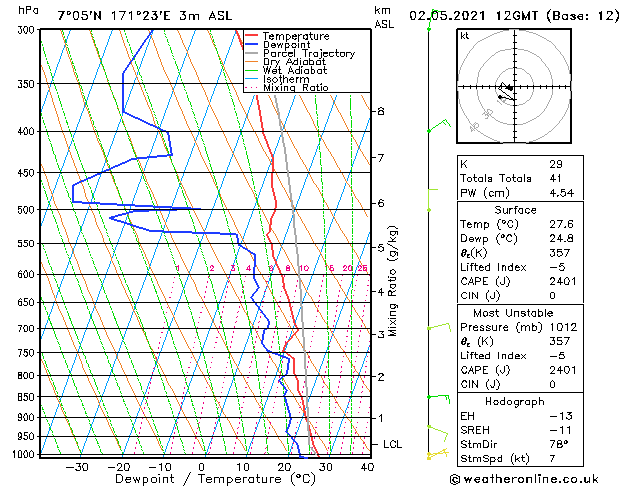Click the hodograph wind plot circle
The width and height of the screenshot is (629, 486).
pos(514,86)
